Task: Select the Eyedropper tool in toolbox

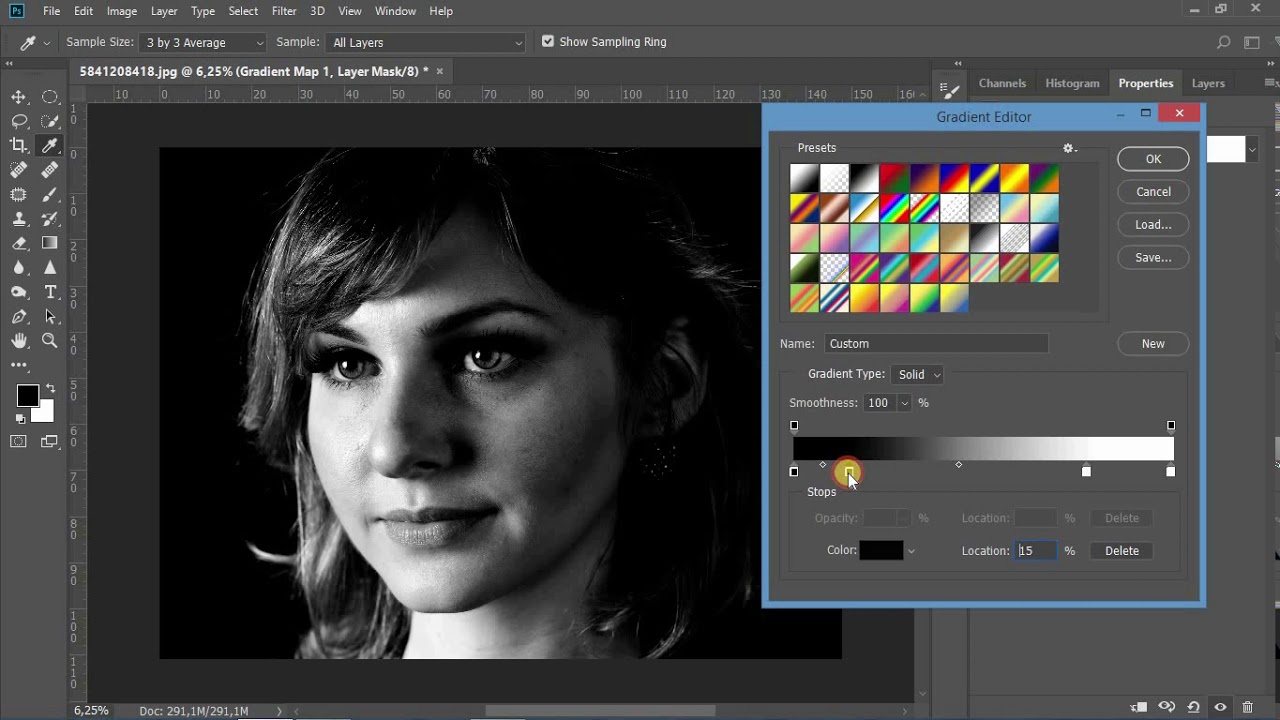Action: pyautogui.click(x=50, y=146)
